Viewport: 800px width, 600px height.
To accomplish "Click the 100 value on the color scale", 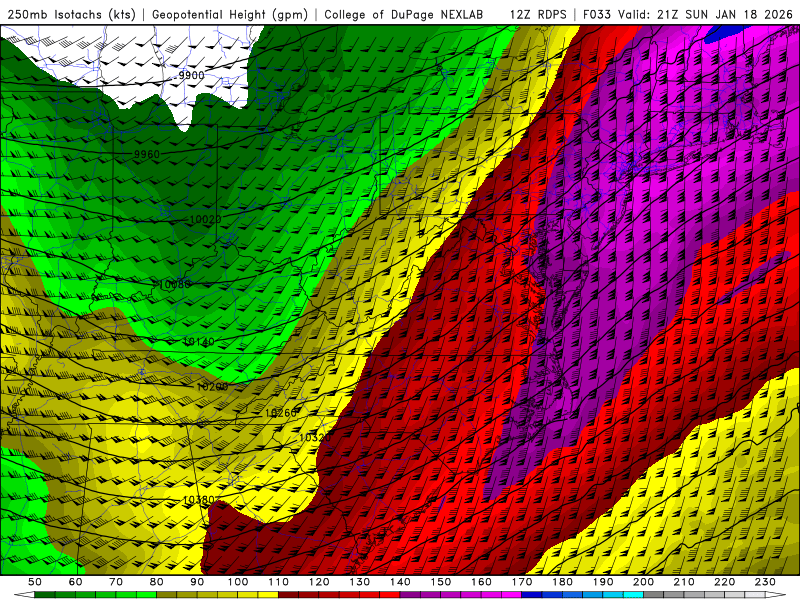I will click(x=238, y=582).
